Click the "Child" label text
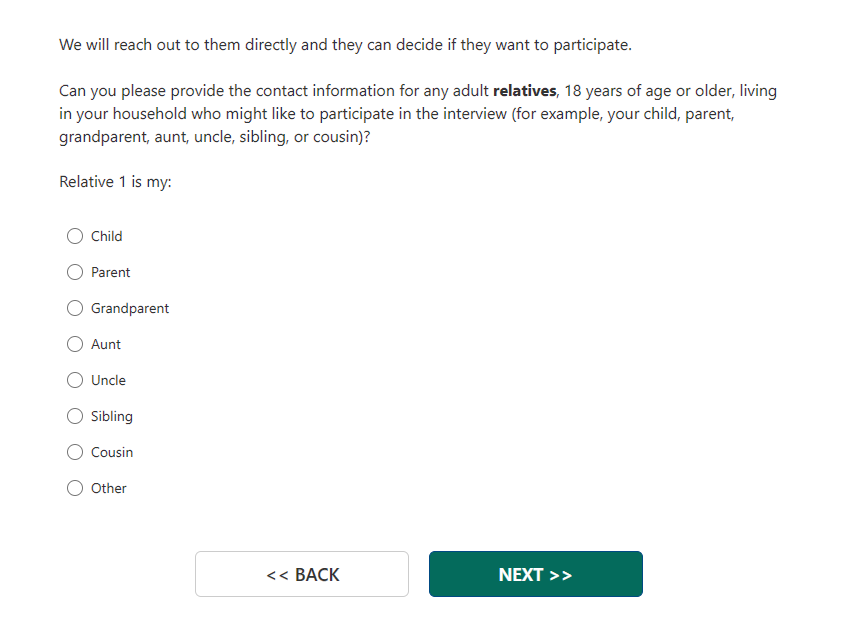 [107, 236]
